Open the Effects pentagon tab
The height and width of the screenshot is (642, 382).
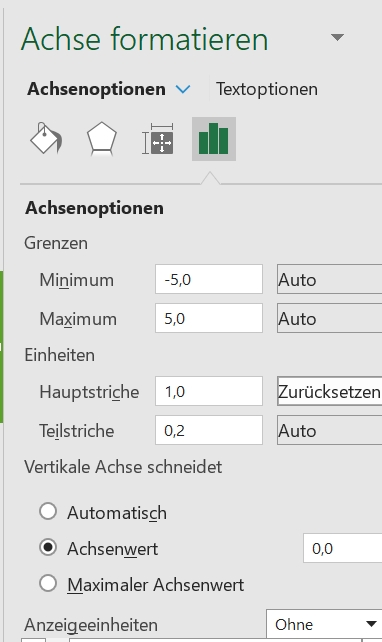tap(102, 139)
